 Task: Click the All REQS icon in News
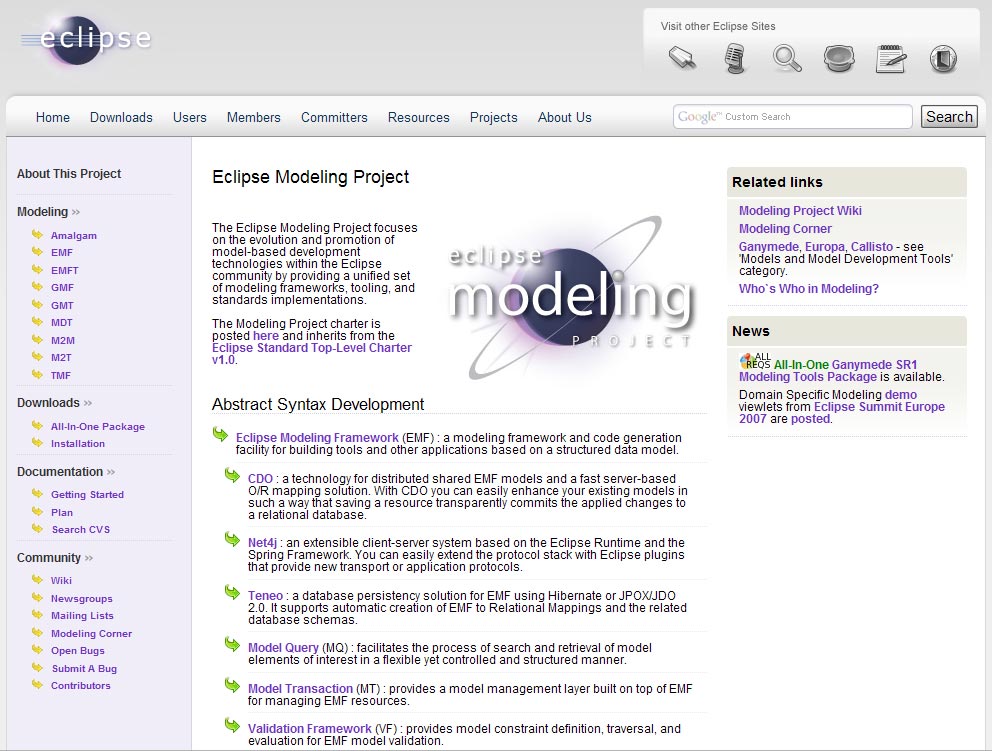[x=755, y=361]
